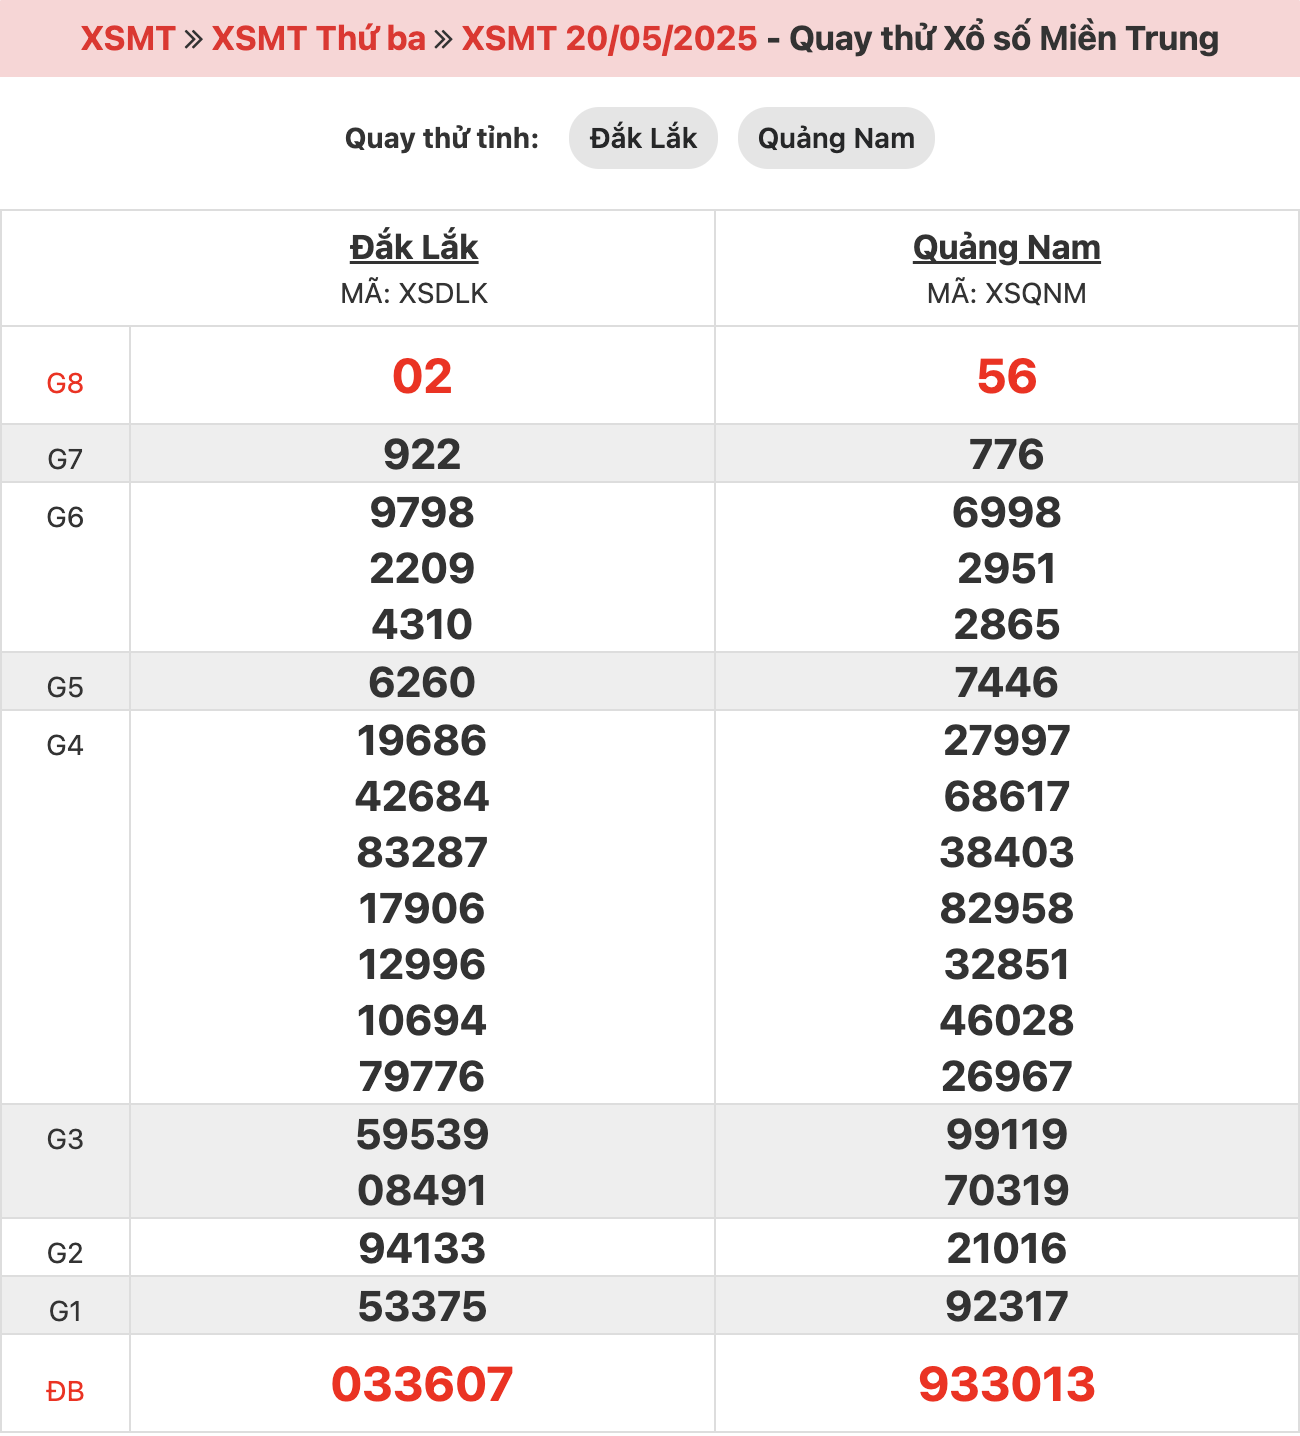The image size is (1300, 1436).
Task: Click the second double-chevron breadcrumb separator
Action: coord(444,40)
